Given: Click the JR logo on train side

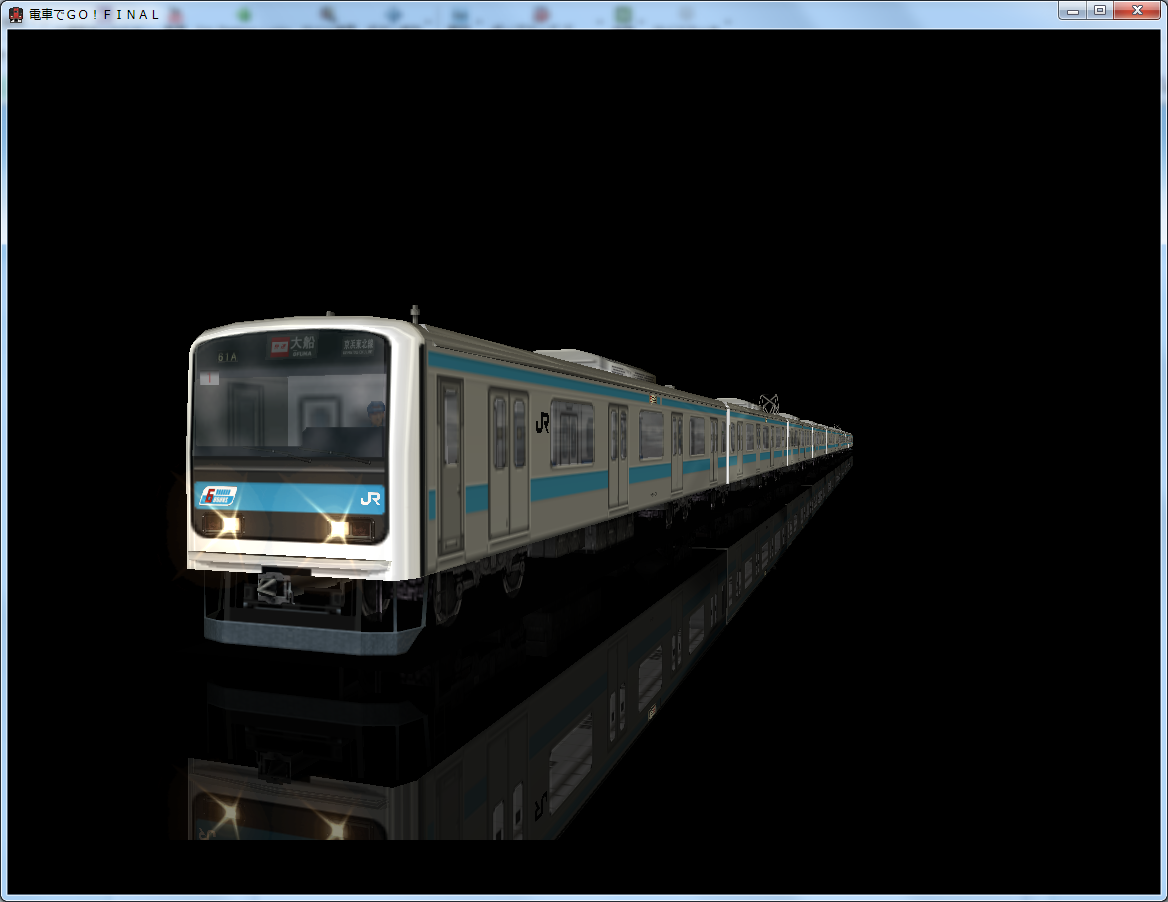Looking at the screenshot, I should [542, 423].
